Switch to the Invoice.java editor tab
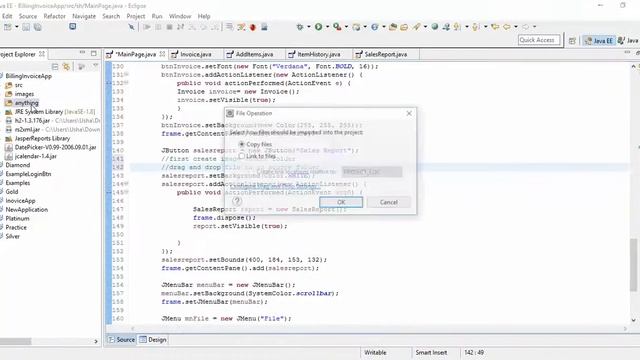The image size is (640, 360). (x=196, y=54)
